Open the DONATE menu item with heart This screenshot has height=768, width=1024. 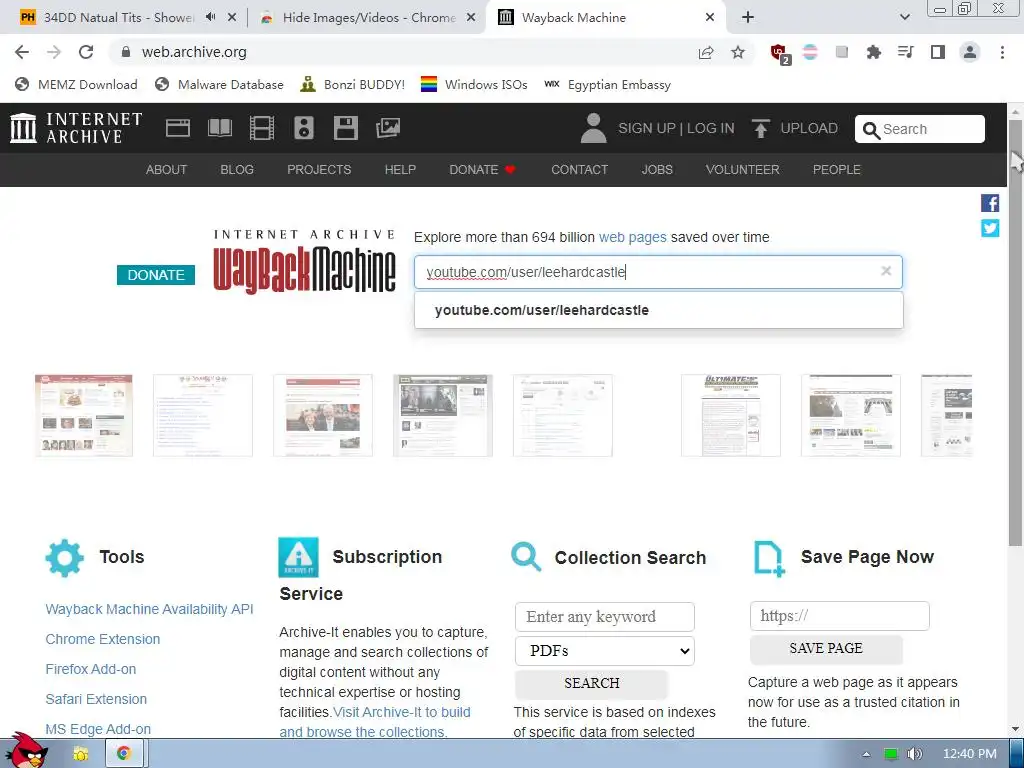coord(482,170)
